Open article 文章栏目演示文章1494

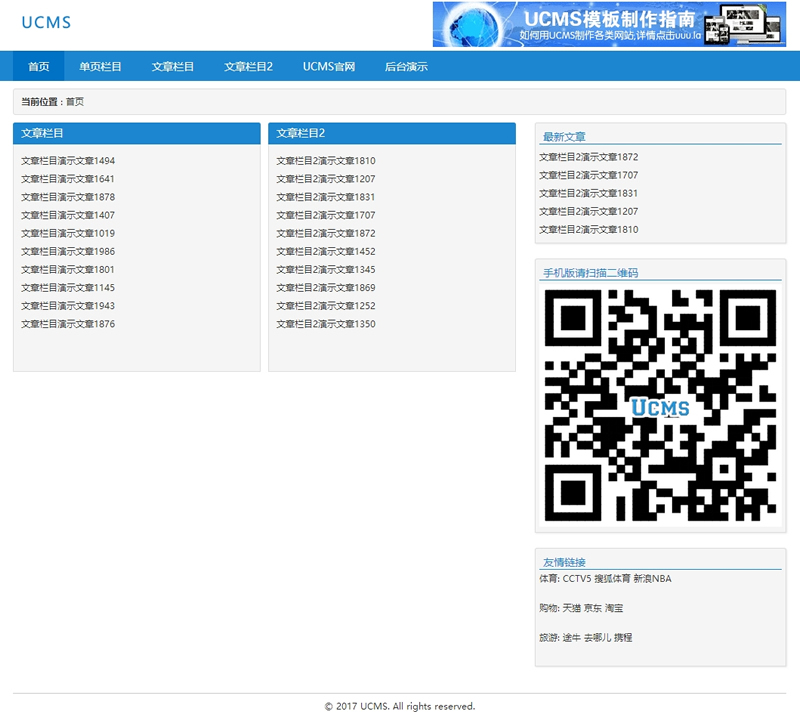click(68, 161)
